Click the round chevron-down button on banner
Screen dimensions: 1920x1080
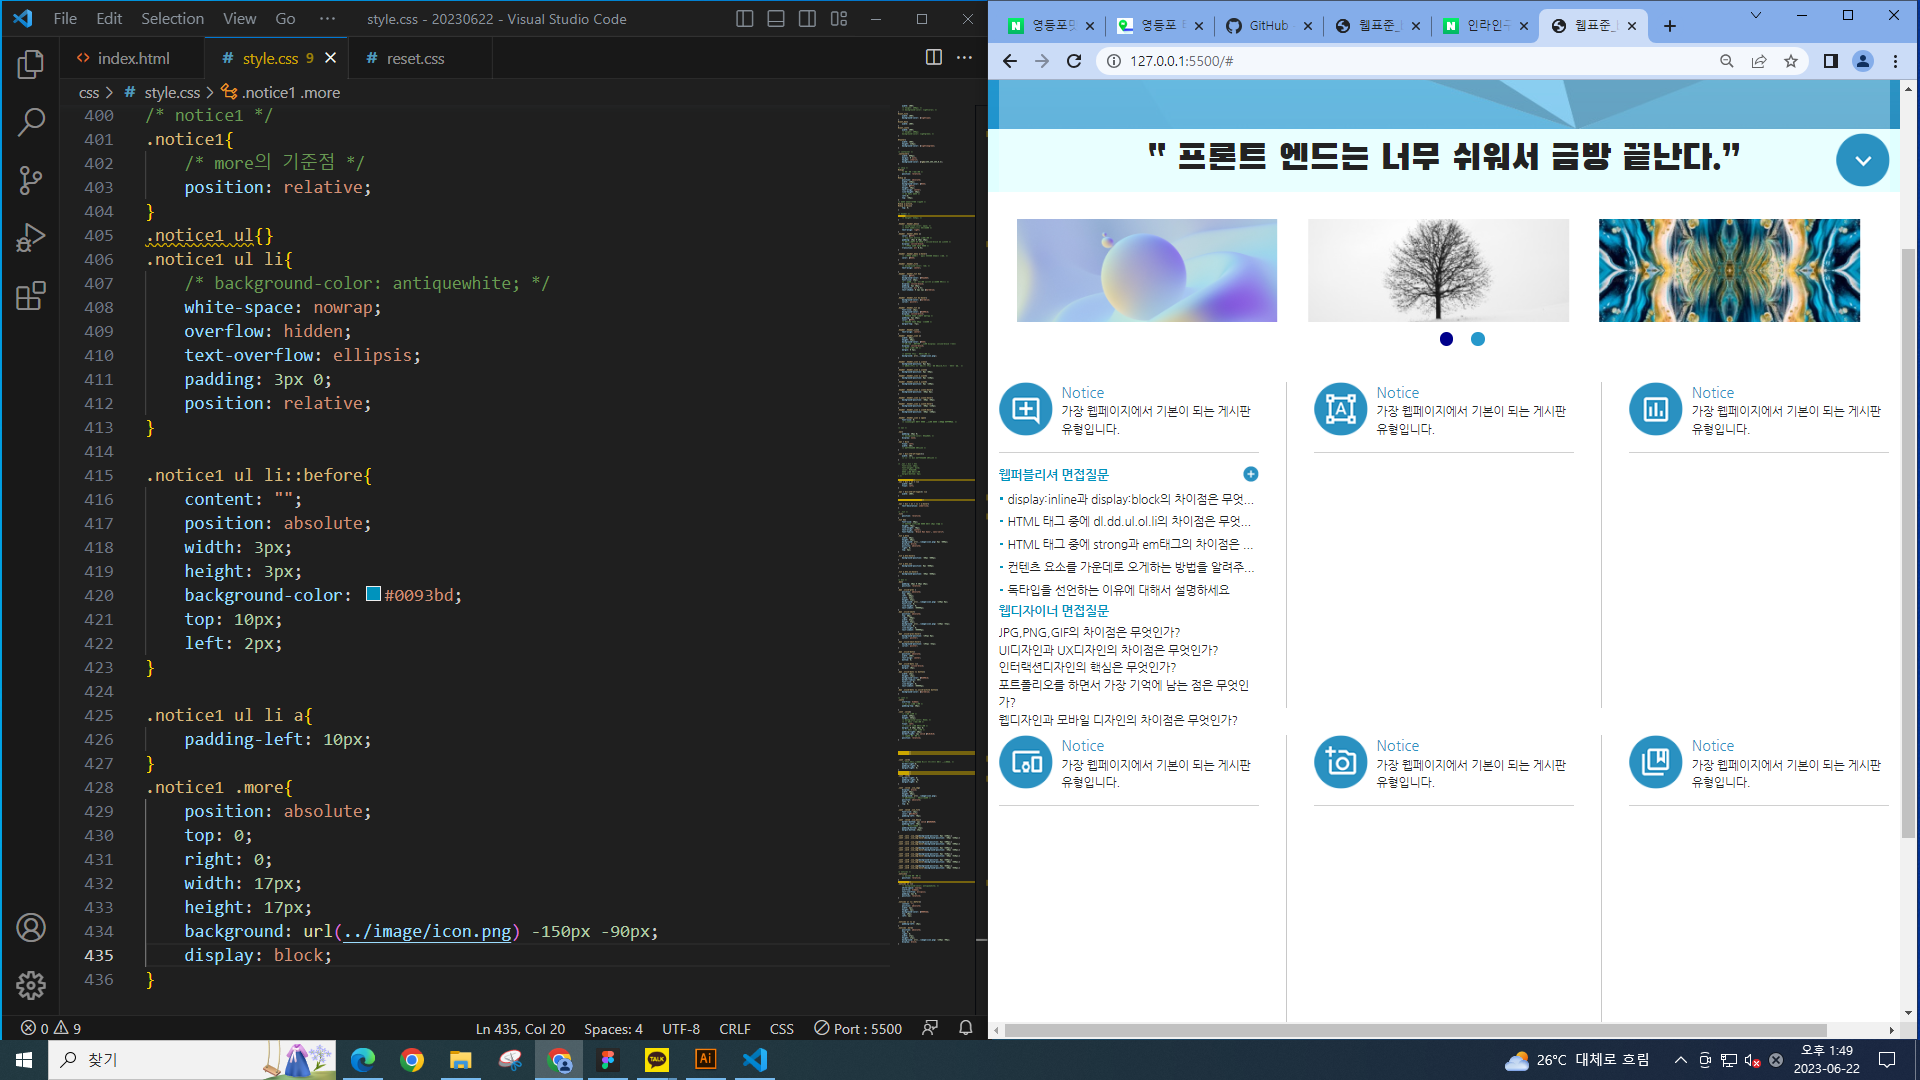1862,160
